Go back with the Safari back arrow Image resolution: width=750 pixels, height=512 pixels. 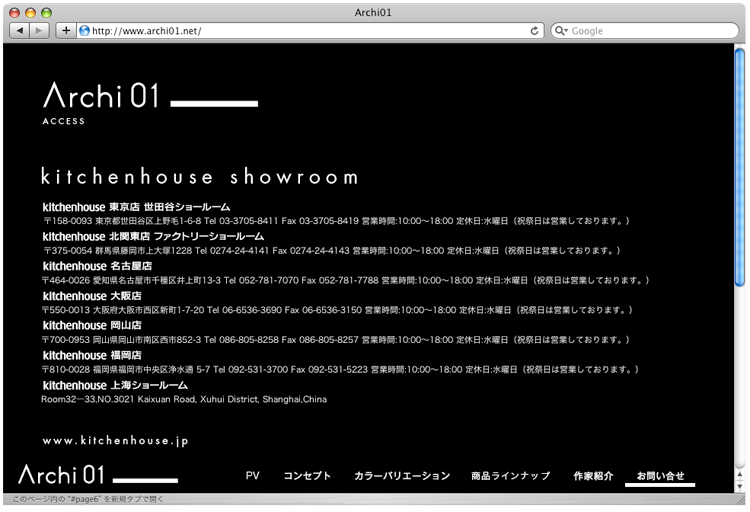coord(20,31)
